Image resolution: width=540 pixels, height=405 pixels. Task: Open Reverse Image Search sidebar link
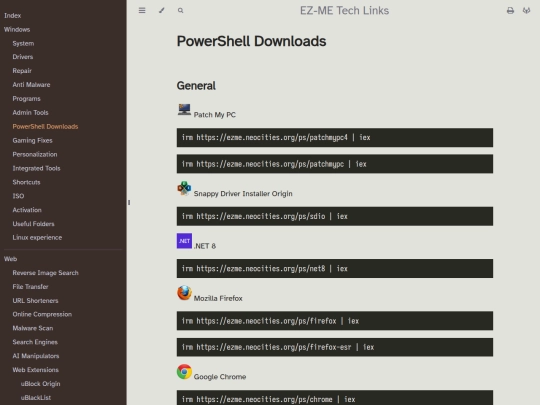point(45,273)
